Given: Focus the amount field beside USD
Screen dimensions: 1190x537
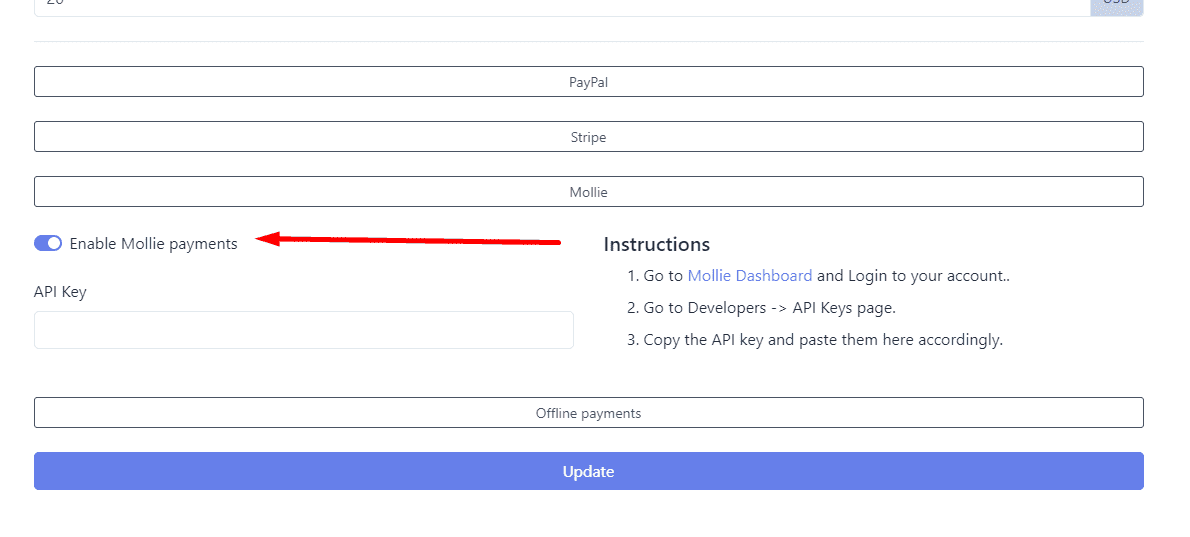Looking at the screenshot, I should coord(560,5).
